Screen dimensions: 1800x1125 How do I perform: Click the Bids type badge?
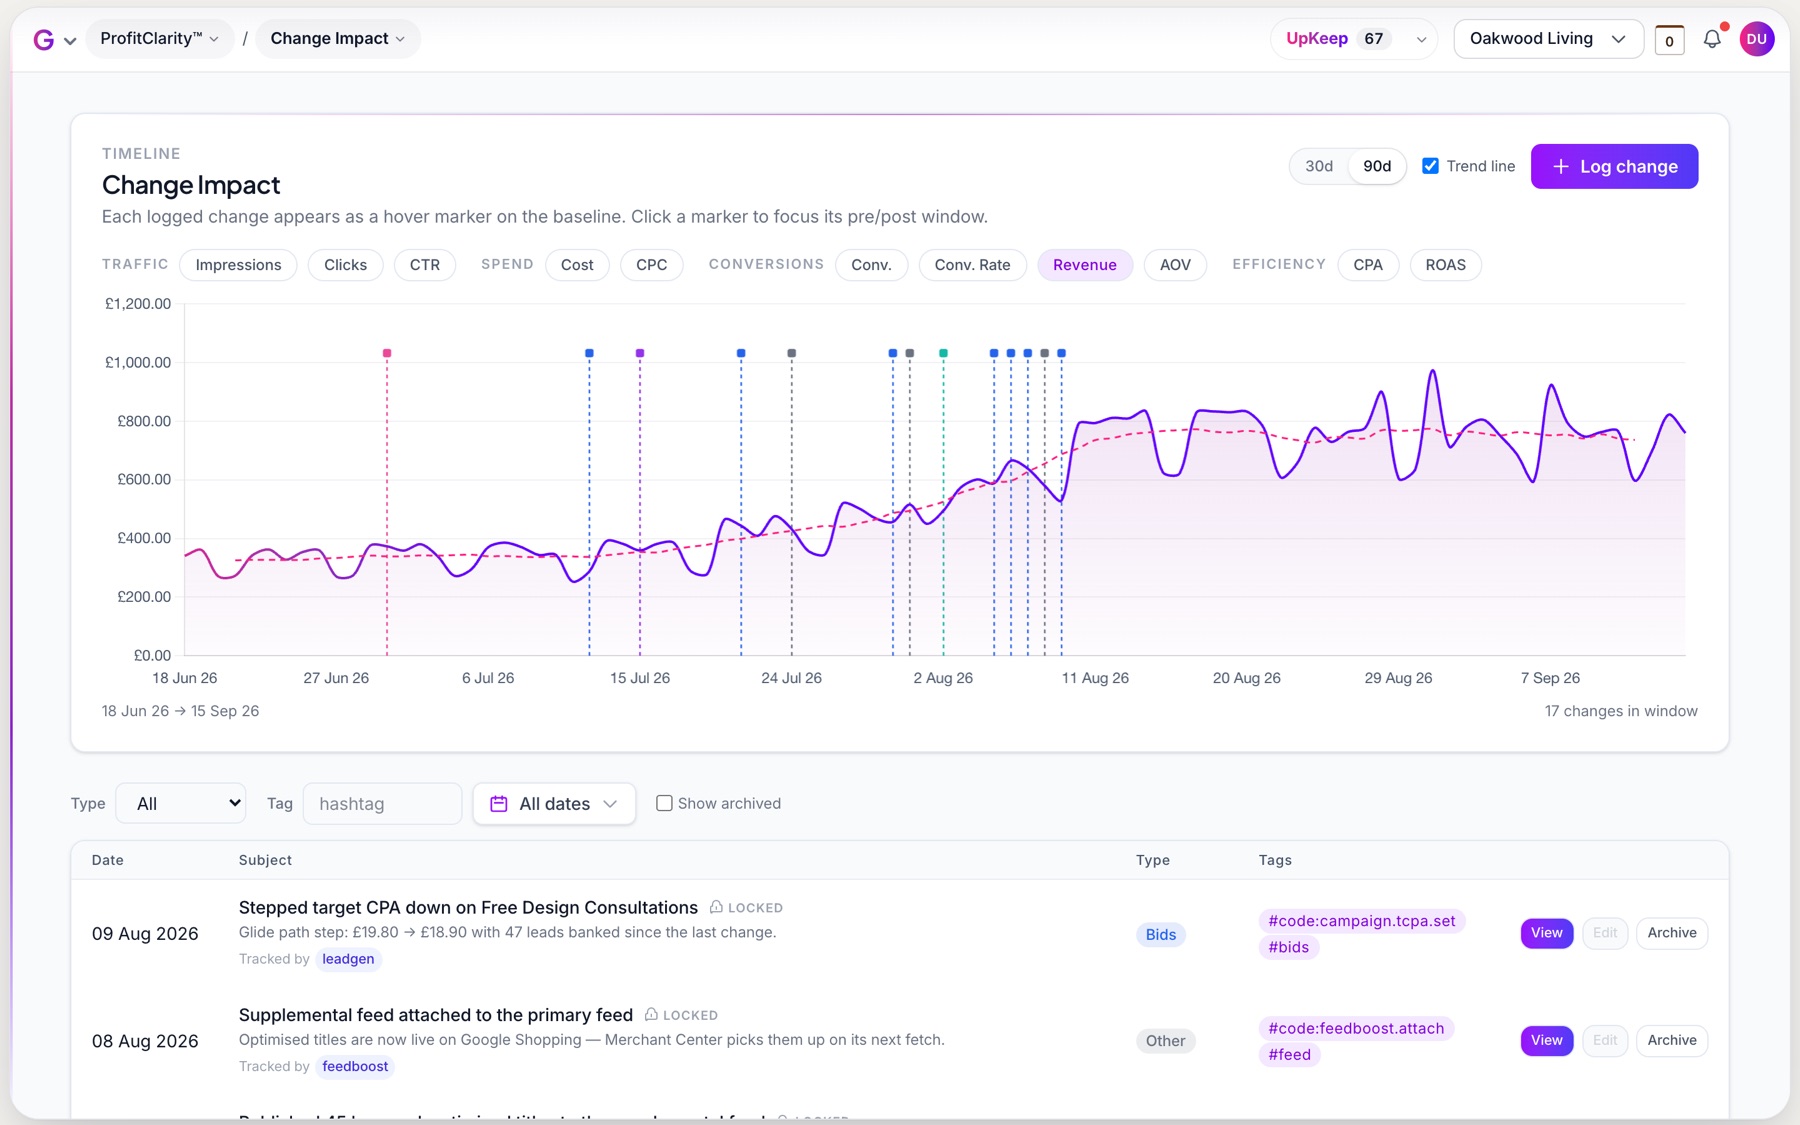(1161, 934)
